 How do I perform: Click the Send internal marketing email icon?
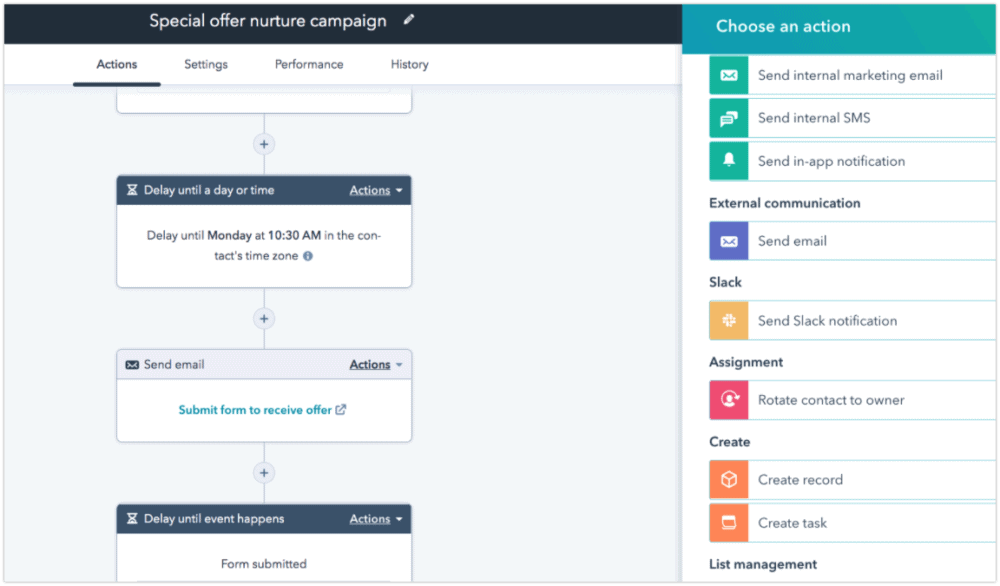pos(729,75)
